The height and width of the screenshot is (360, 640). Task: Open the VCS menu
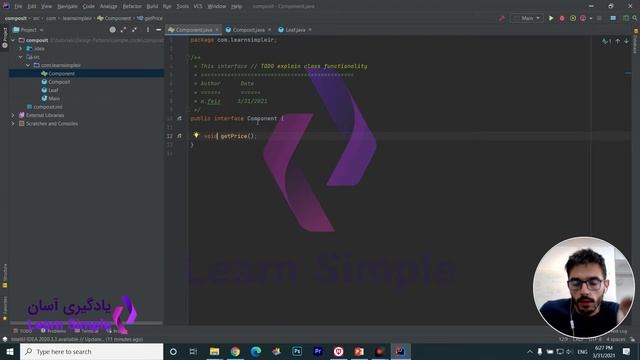pyautogui.click(x=198, y=6)
